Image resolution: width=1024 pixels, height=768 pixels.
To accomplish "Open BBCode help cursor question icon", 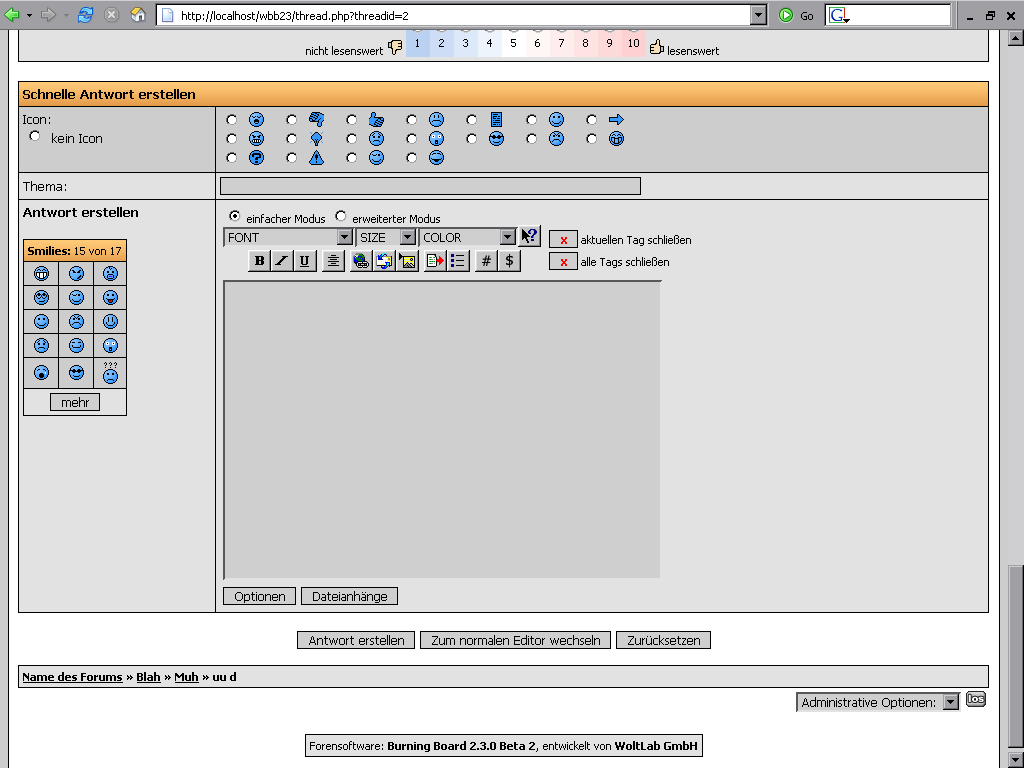I will click(x=530, y=237).
